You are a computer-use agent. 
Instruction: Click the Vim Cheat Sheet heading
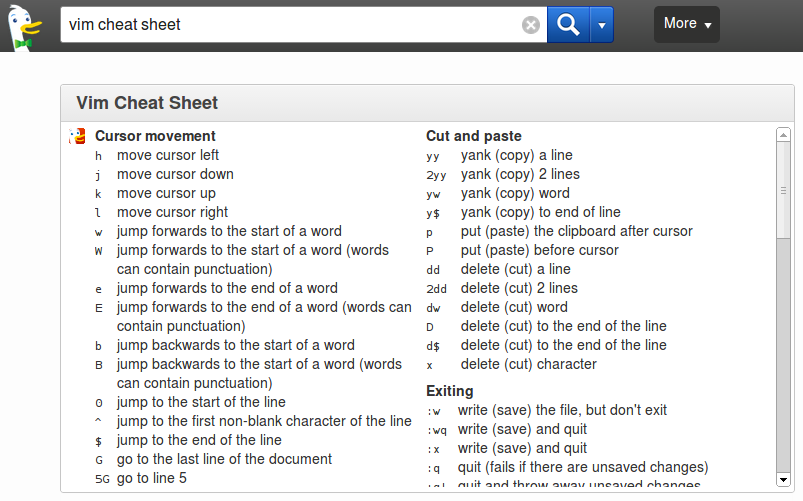coord(147,103)
